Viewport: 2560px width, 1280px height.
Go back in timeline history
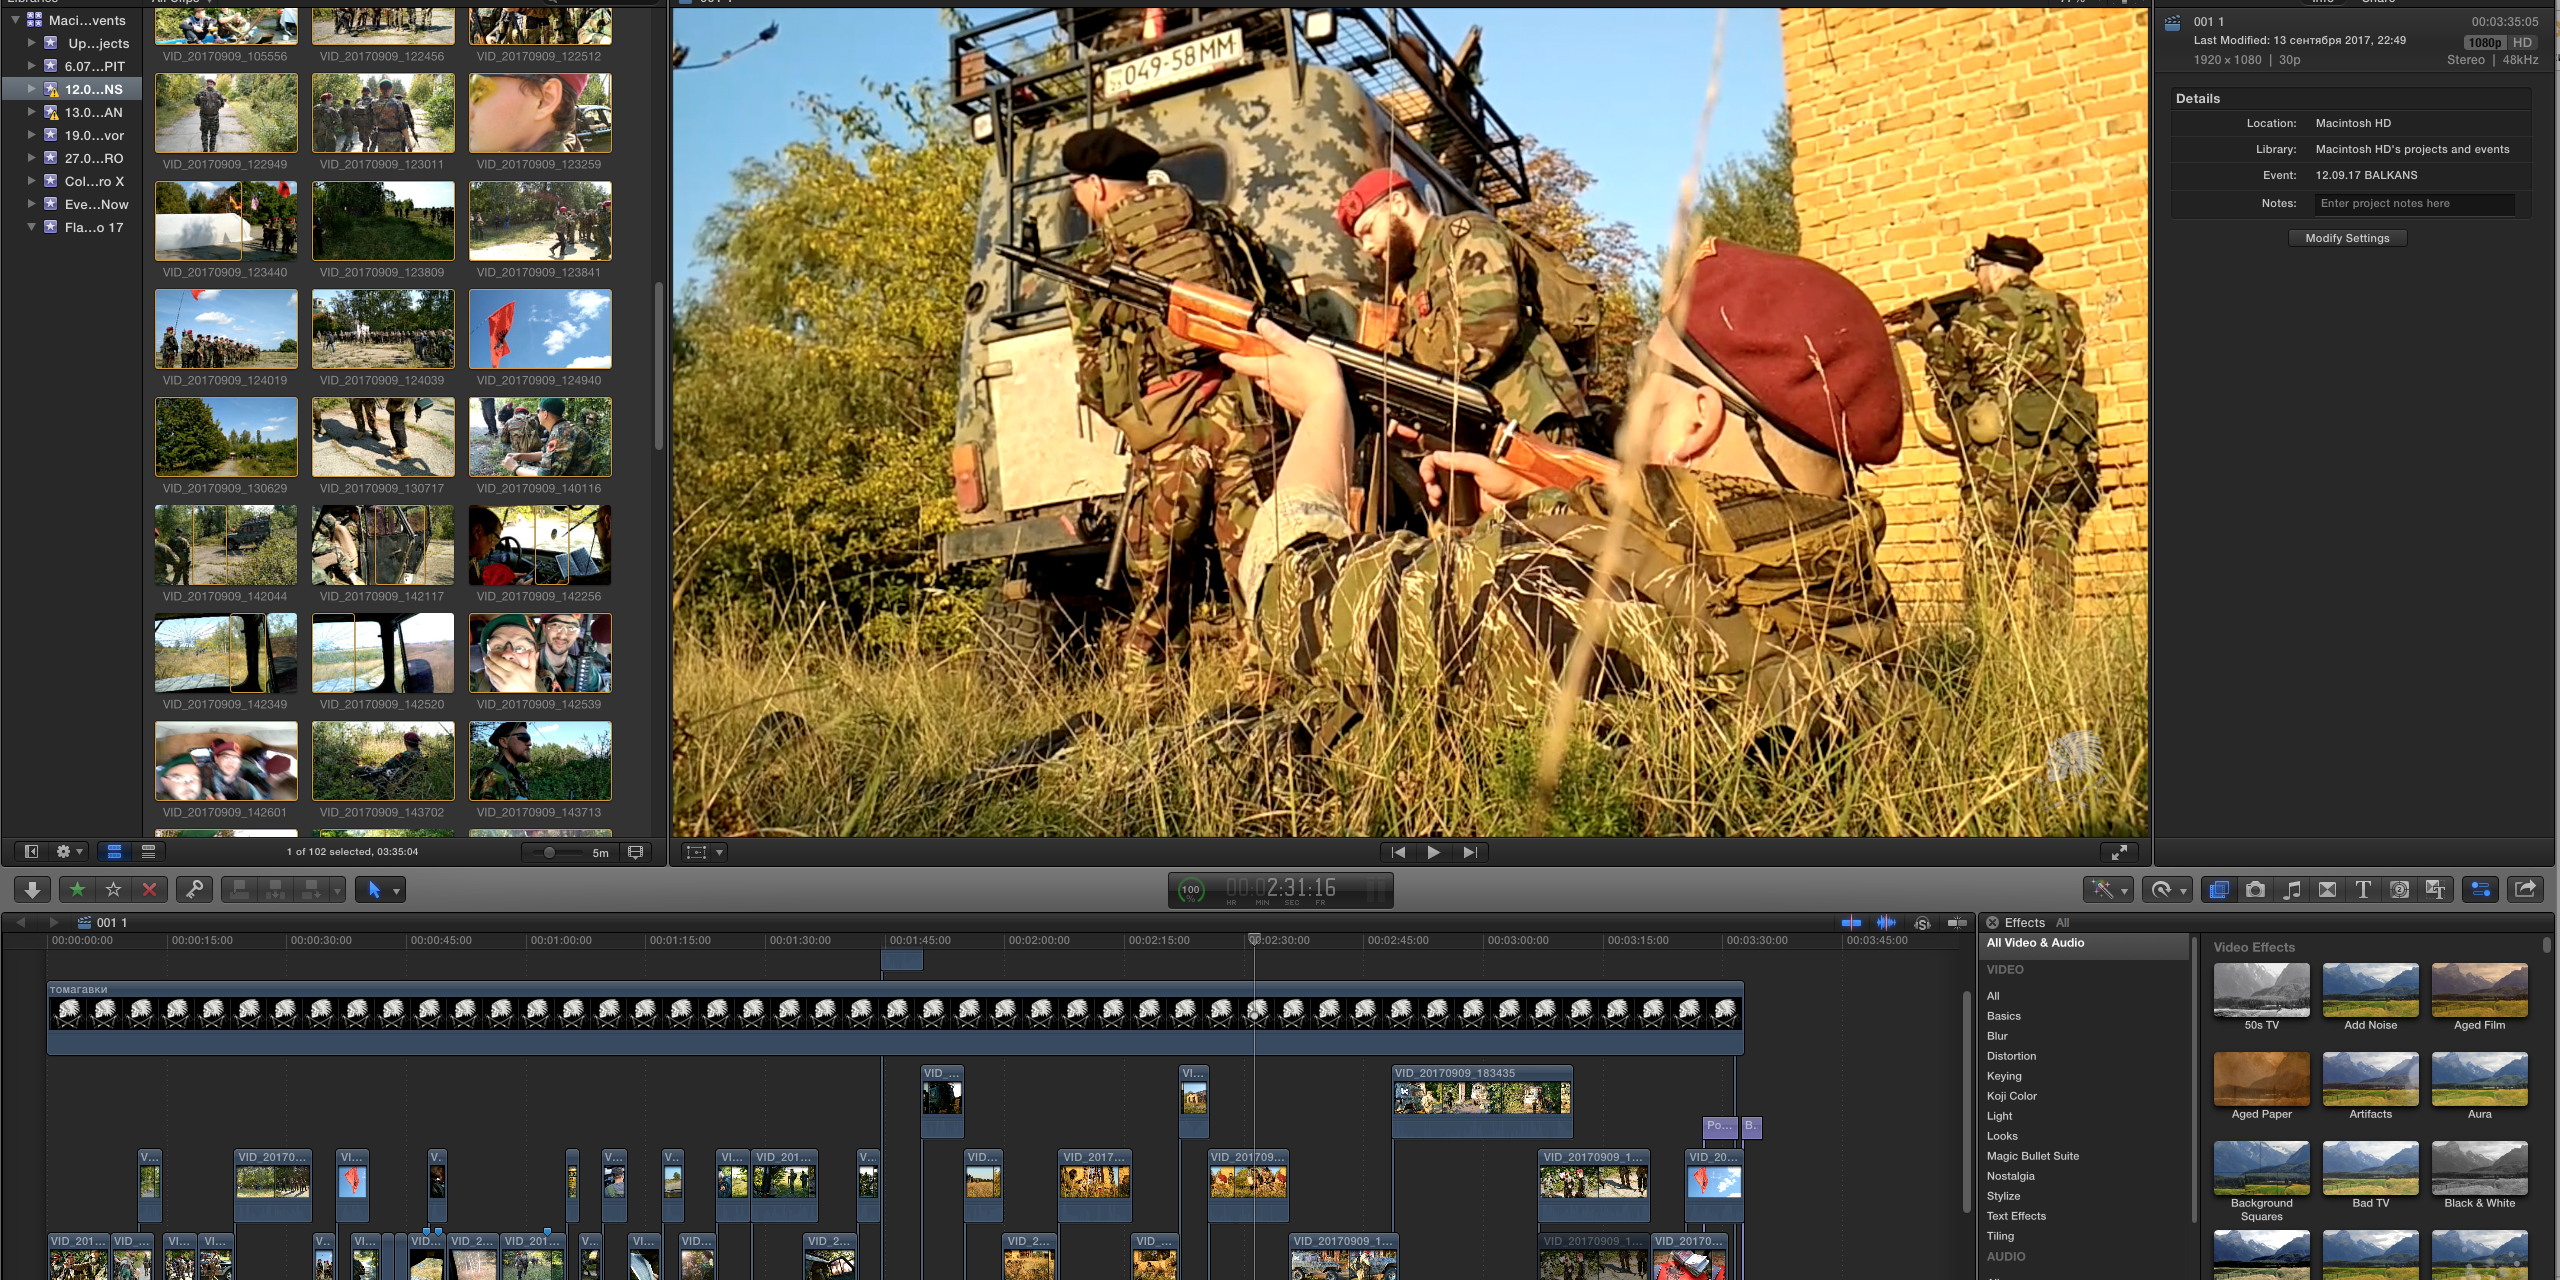21,922
